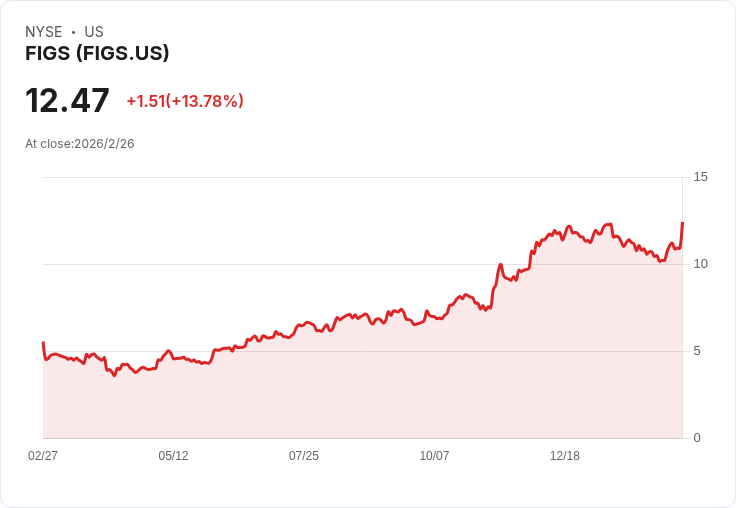Select the 10/07 date axis label

coord(434,455)
